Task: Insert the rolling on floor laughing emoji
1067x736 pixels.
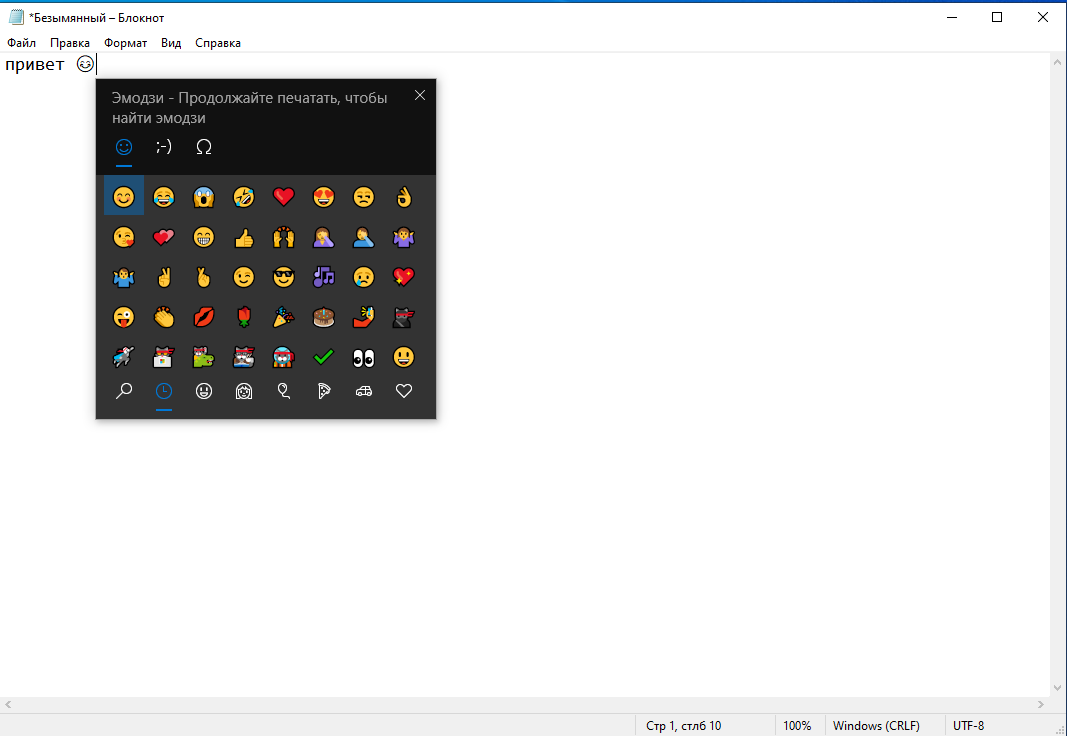Action: pyautogui.click(x=244, y=197)
